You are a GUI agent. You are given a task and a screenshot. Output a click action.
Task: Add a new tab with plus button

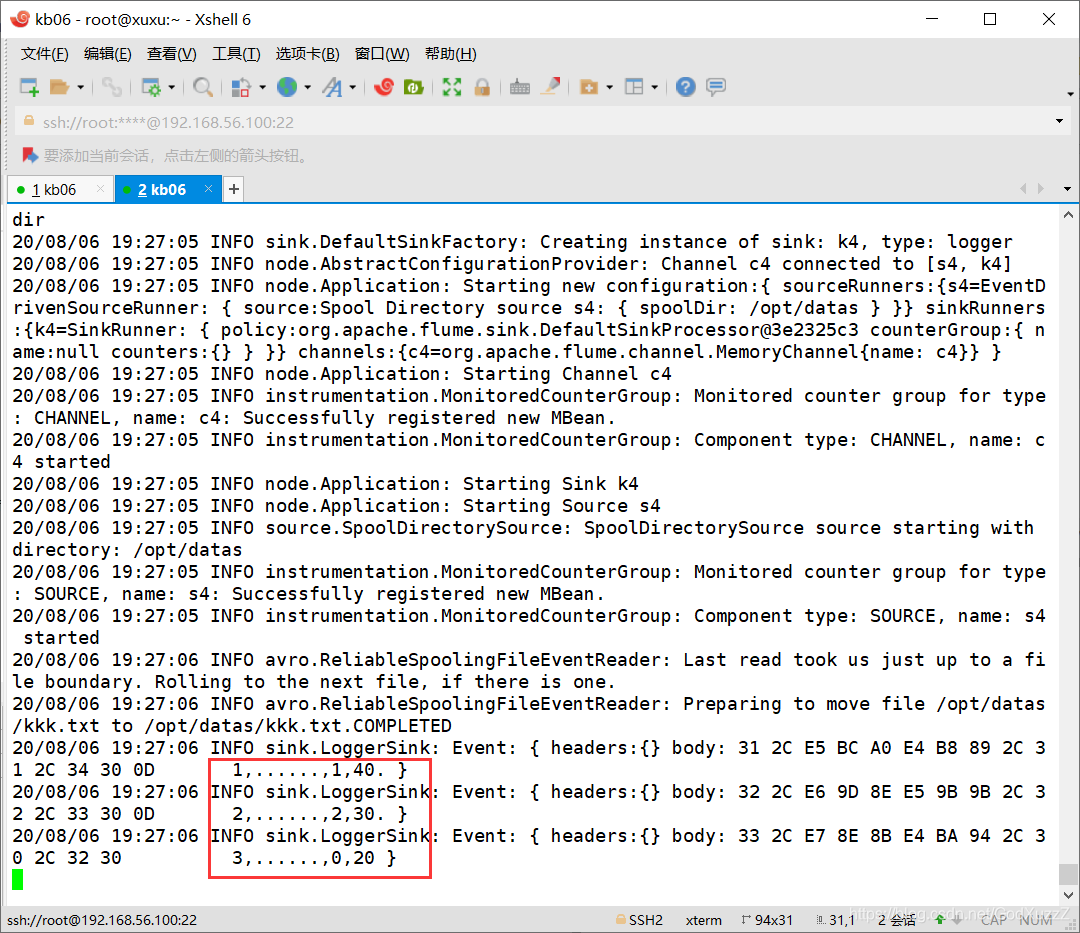(x=234, y=189)
